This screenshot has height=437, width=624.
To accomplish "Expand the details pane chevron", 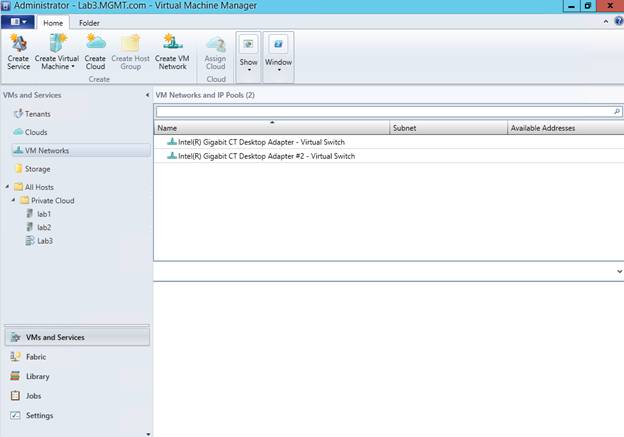I will (619, 271).
